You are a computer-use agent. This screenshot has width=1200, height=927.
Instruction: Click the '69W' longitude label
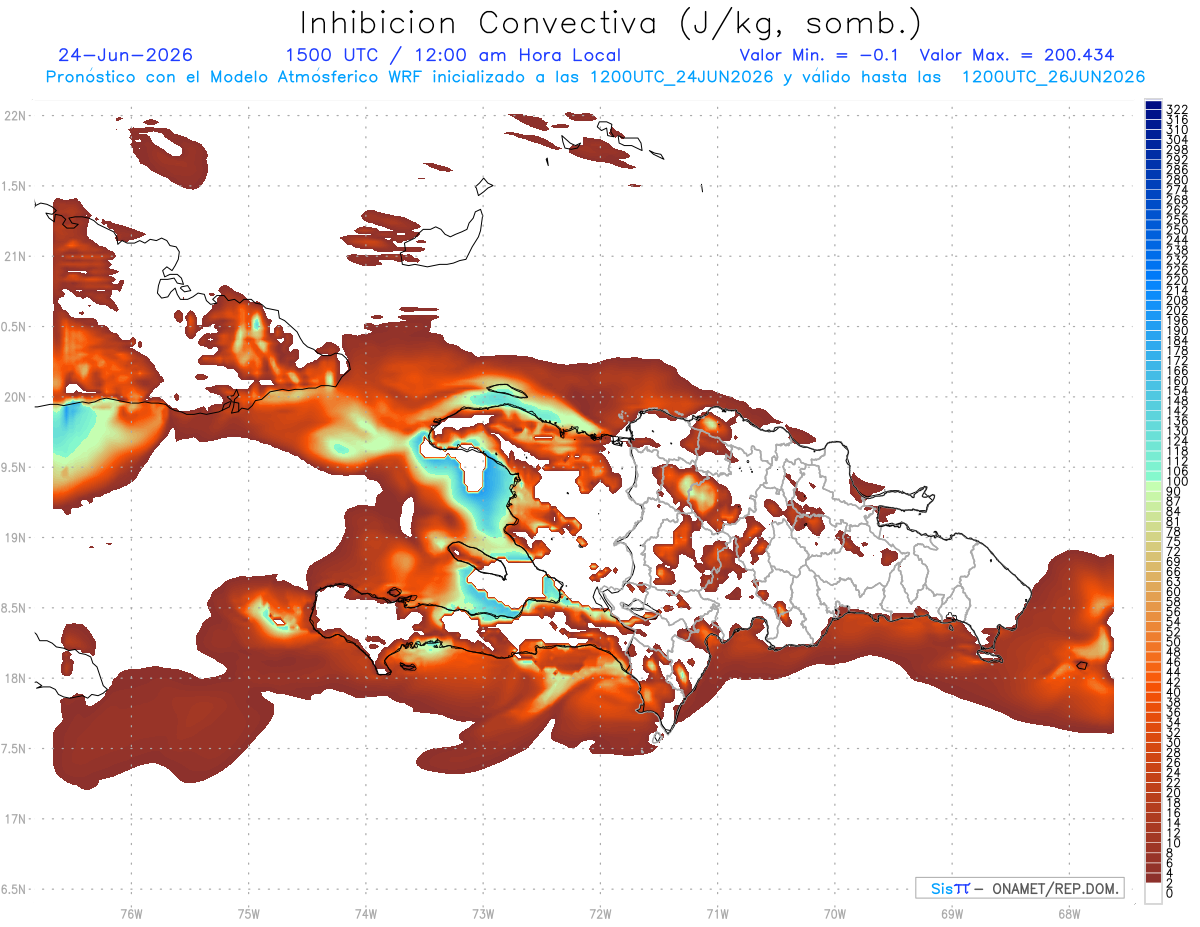(952, 913)
